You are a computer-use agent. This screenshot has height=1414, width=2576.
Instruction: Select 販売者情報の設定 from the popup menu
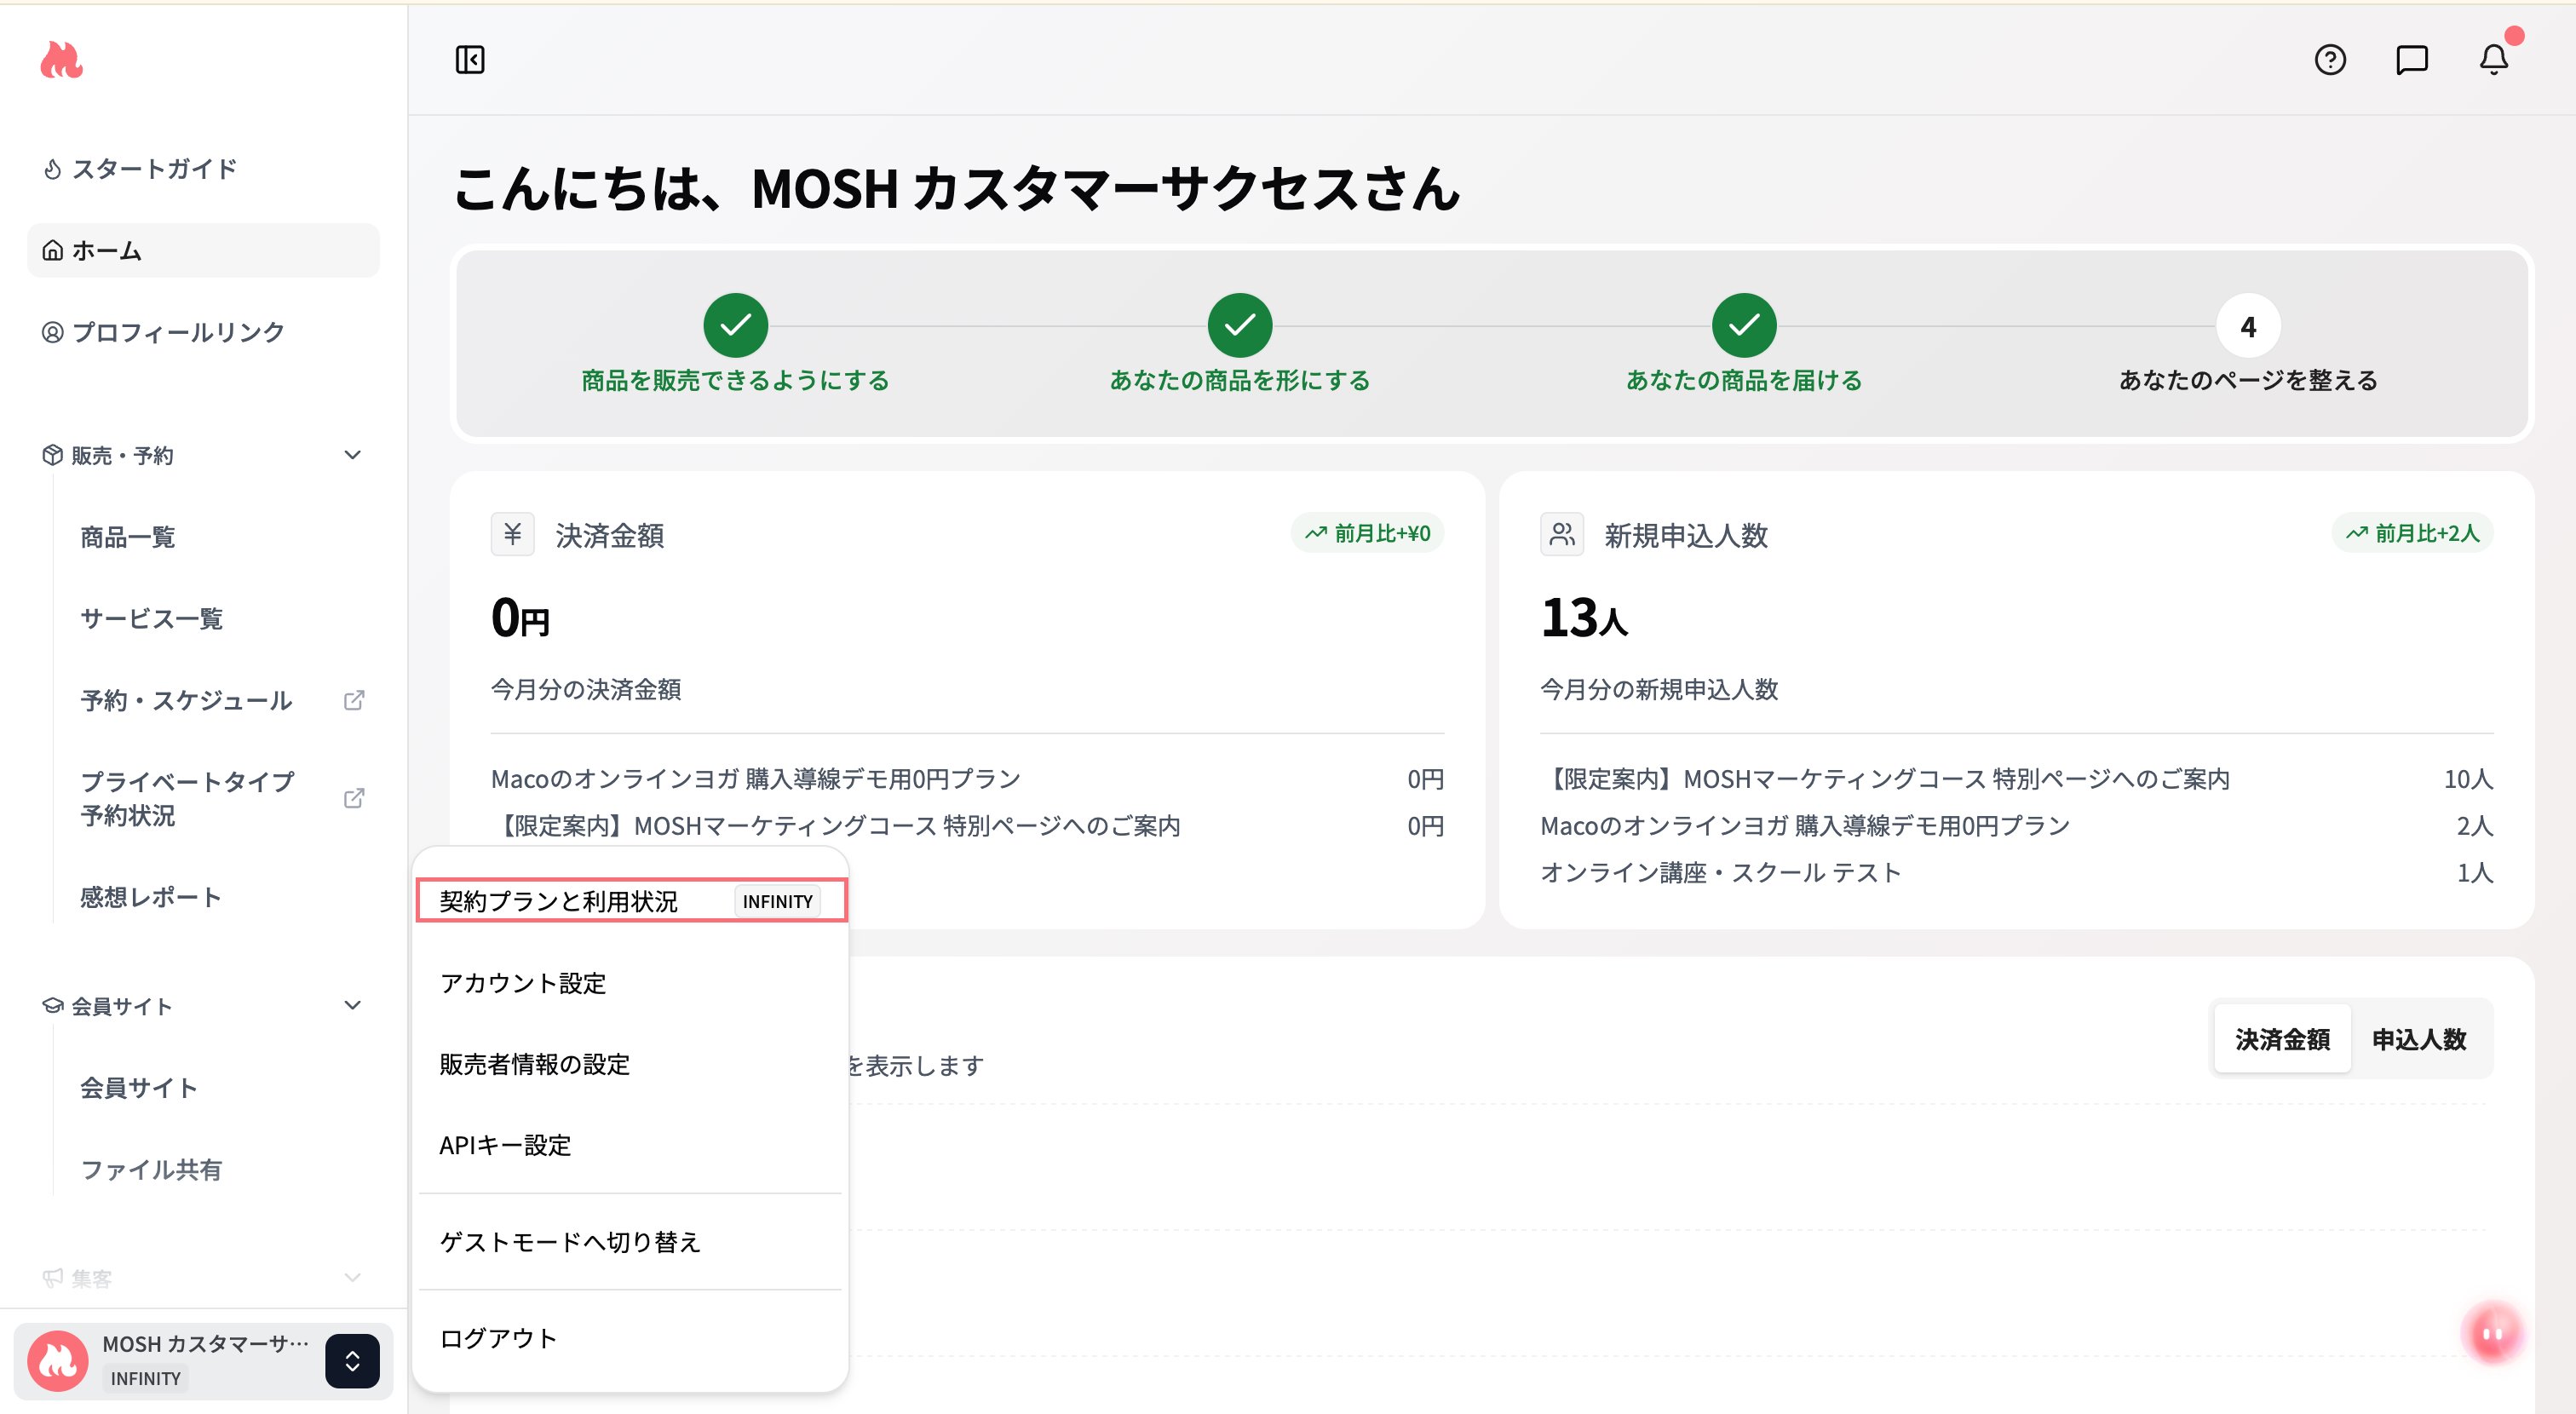(x=630, y=1064)
